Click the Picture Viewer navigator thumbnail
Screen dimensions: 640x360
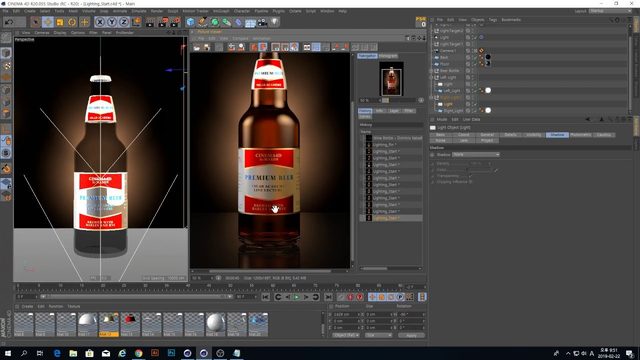(x=391, y=78)
